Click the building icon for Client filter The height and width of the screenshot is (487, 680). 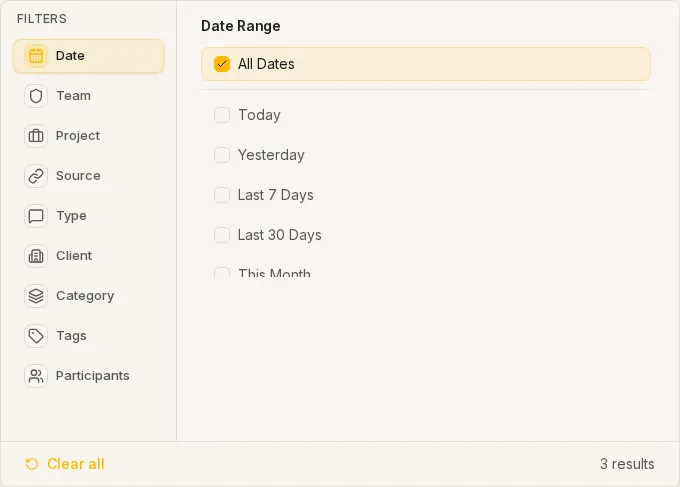click(x=36, y=256)
